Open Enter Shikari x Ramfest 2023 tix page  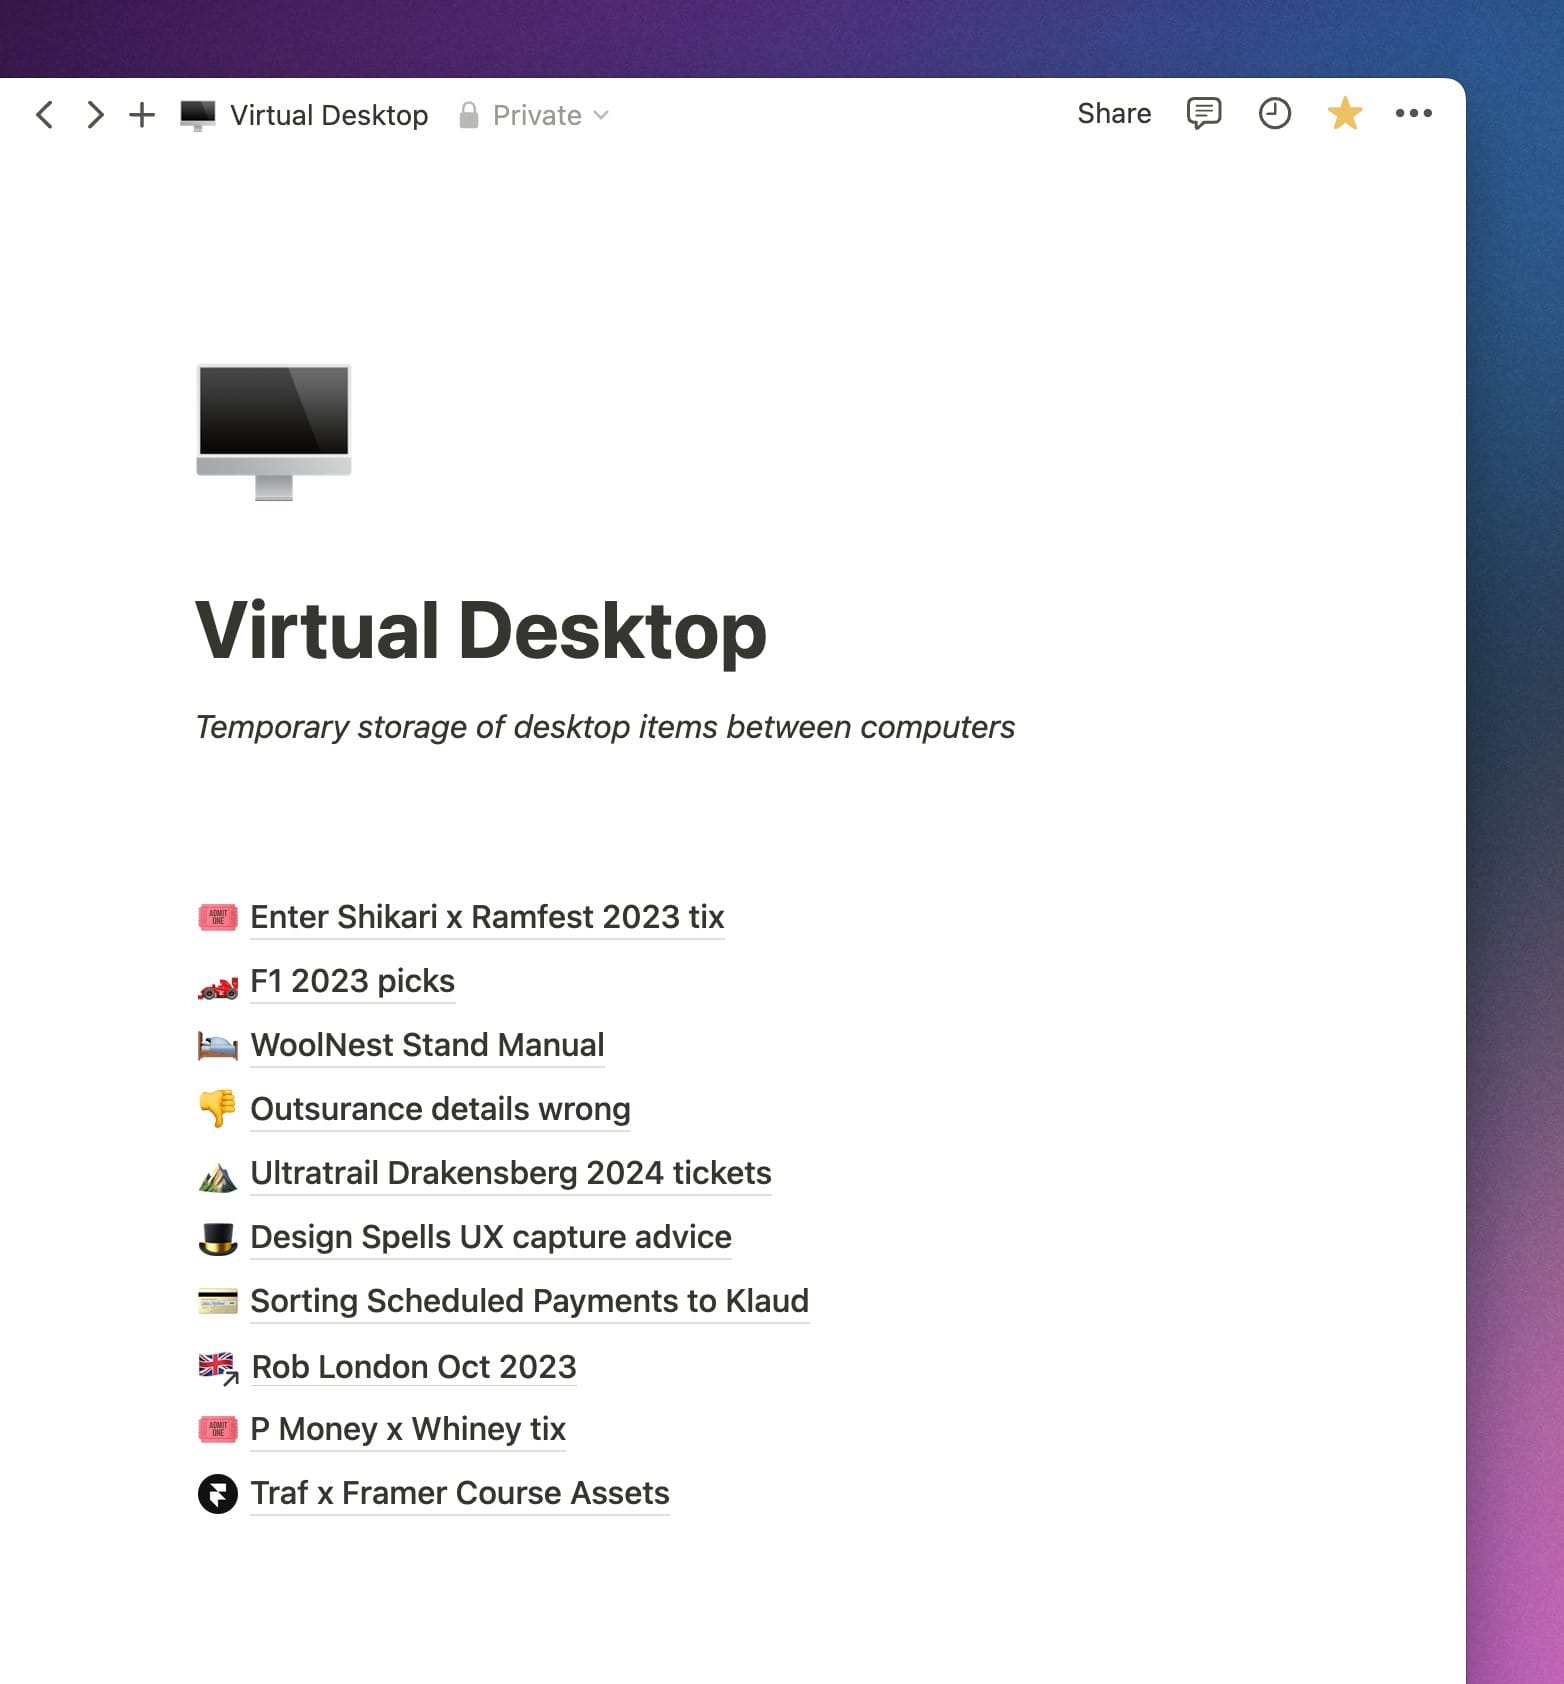tap(487, 917)
